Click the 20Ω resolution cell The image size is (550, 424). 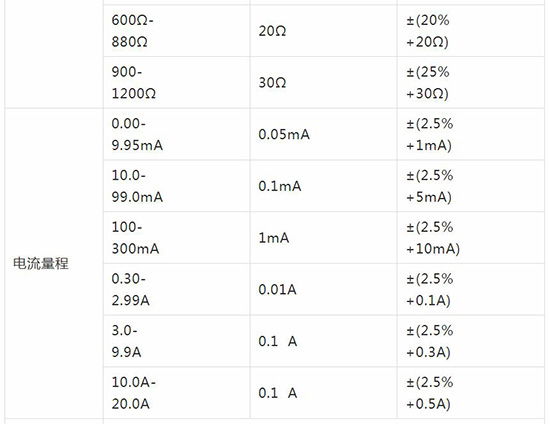tap(323, 31)
